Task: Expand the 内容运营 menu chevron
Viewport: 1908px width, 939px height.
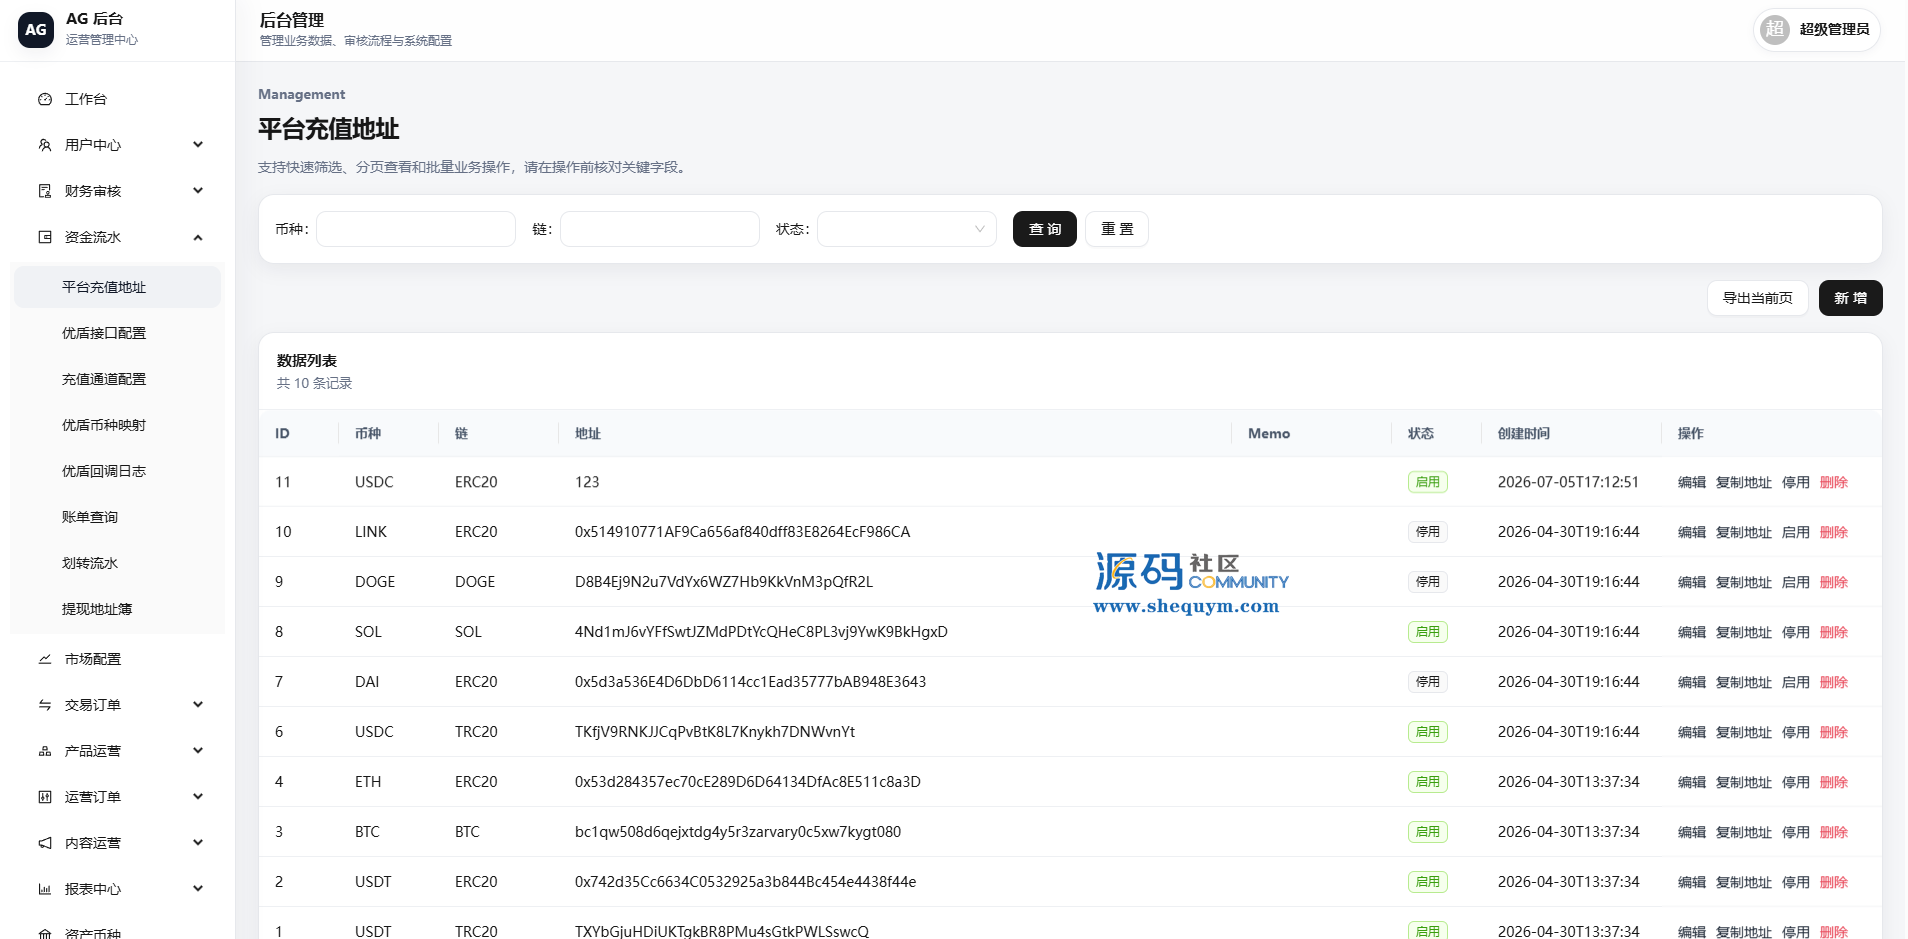Action: point(198,843)
